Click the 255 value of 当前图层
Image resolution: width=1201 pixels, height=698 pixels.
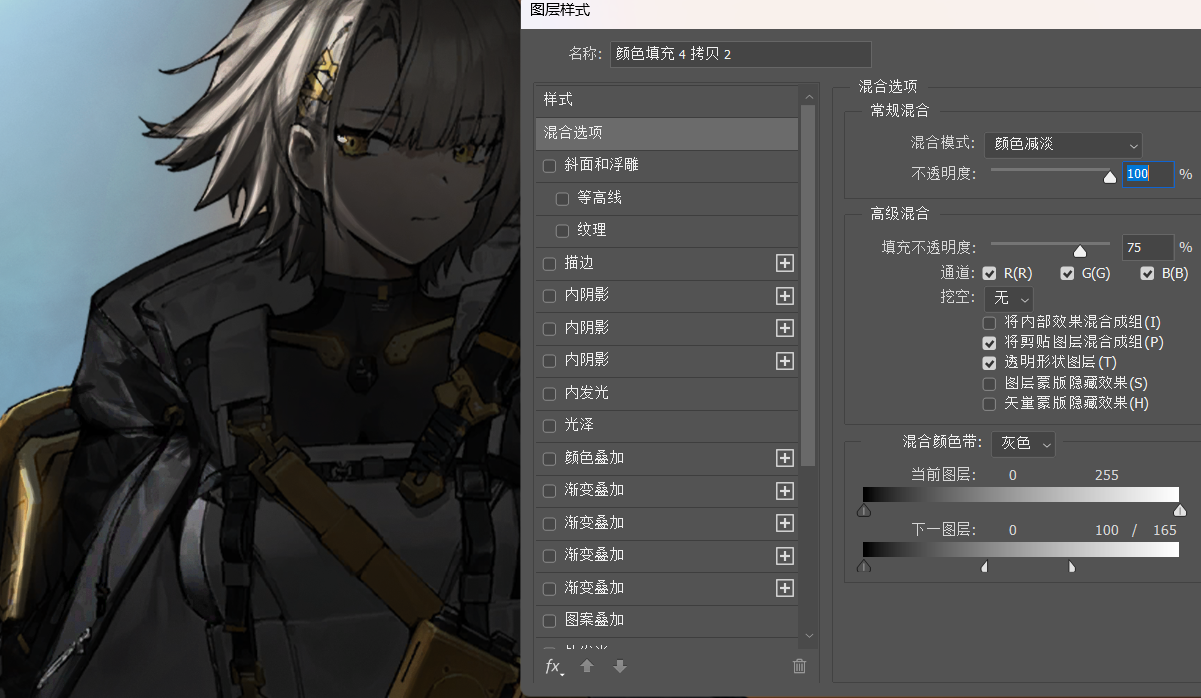(1106, 475)
